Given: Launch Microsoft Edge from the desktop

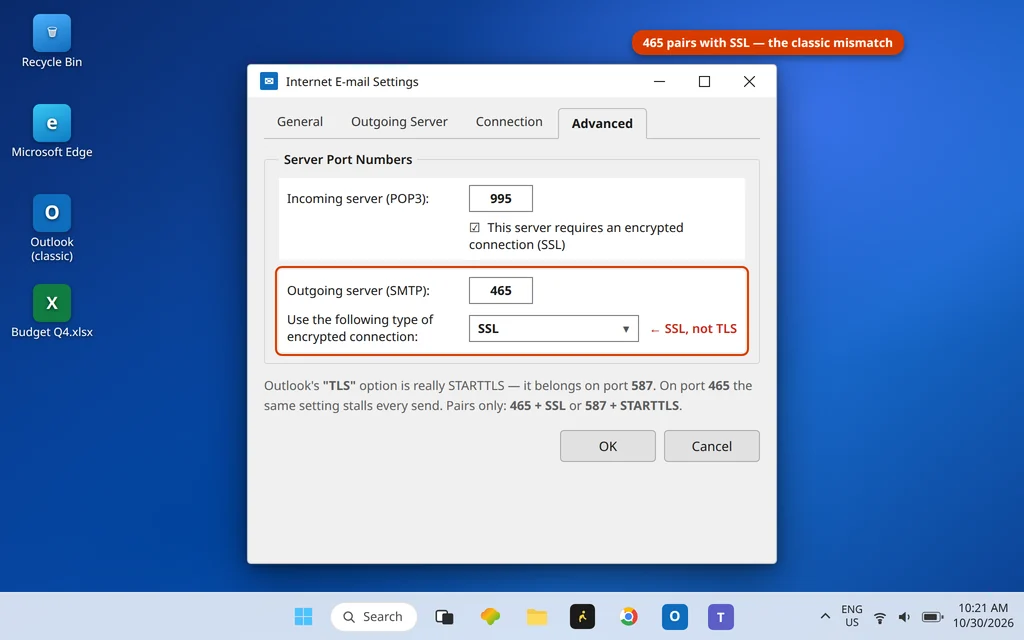Looking at the screenshot, I should coord(52,131).
